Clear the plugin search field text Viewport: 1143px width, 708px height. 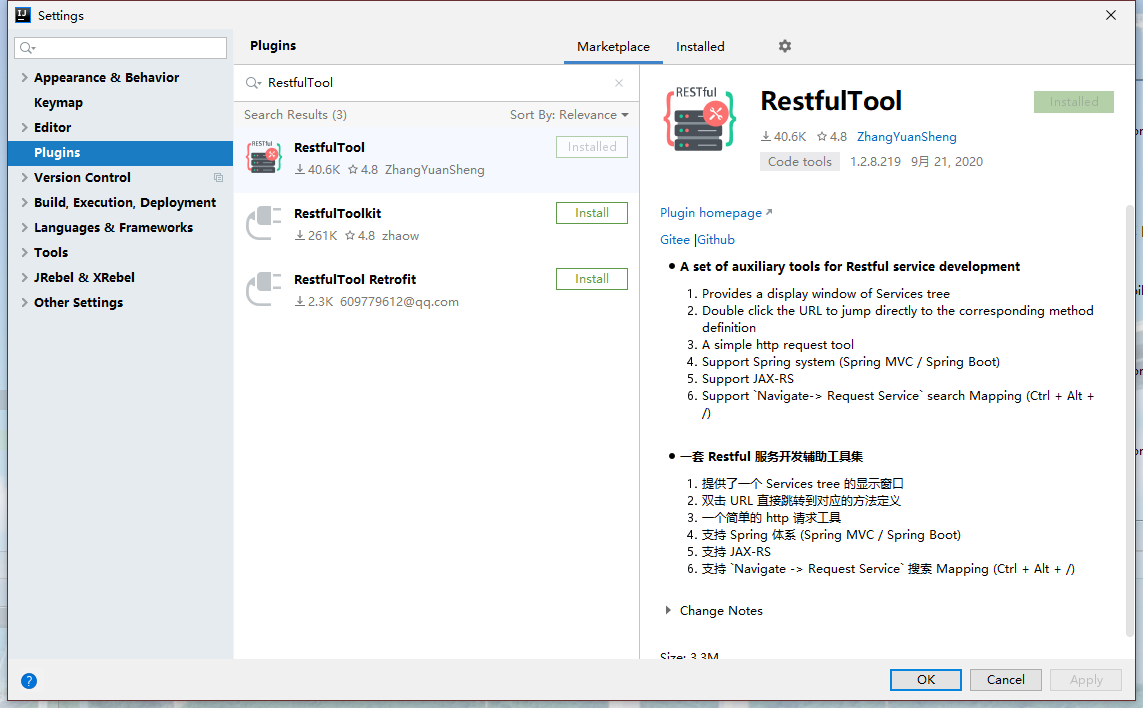[619, 83]
